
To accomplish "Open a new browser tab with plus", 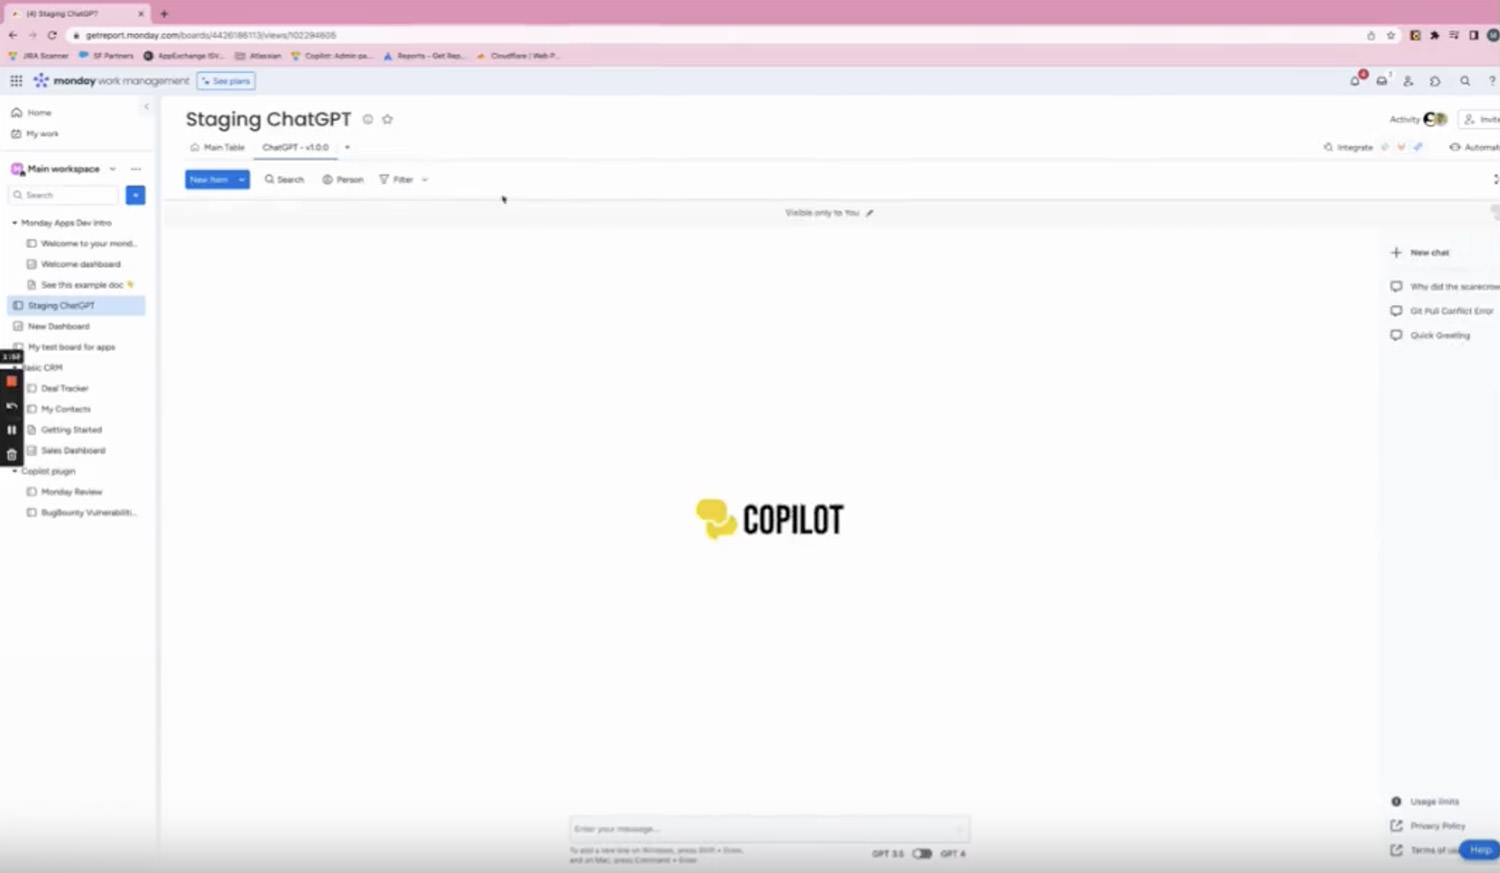I will [x=164, y=14].
